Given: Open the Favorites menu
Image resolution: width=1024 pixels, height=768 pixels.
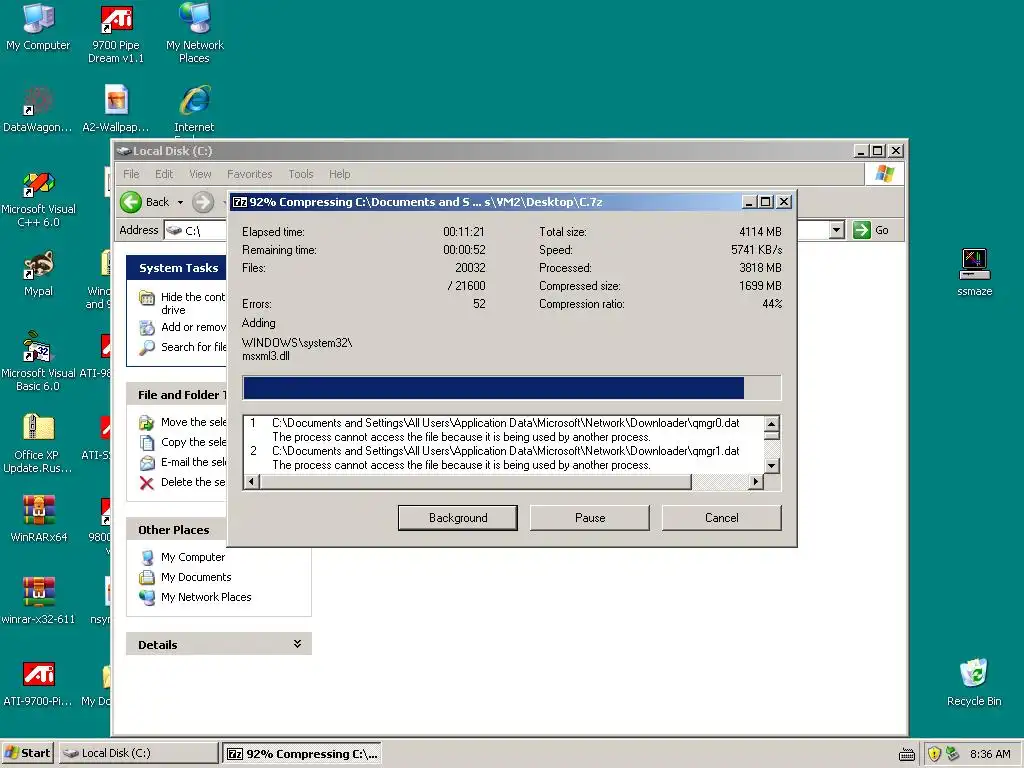Looking at the screenshot, I should 249,174.
